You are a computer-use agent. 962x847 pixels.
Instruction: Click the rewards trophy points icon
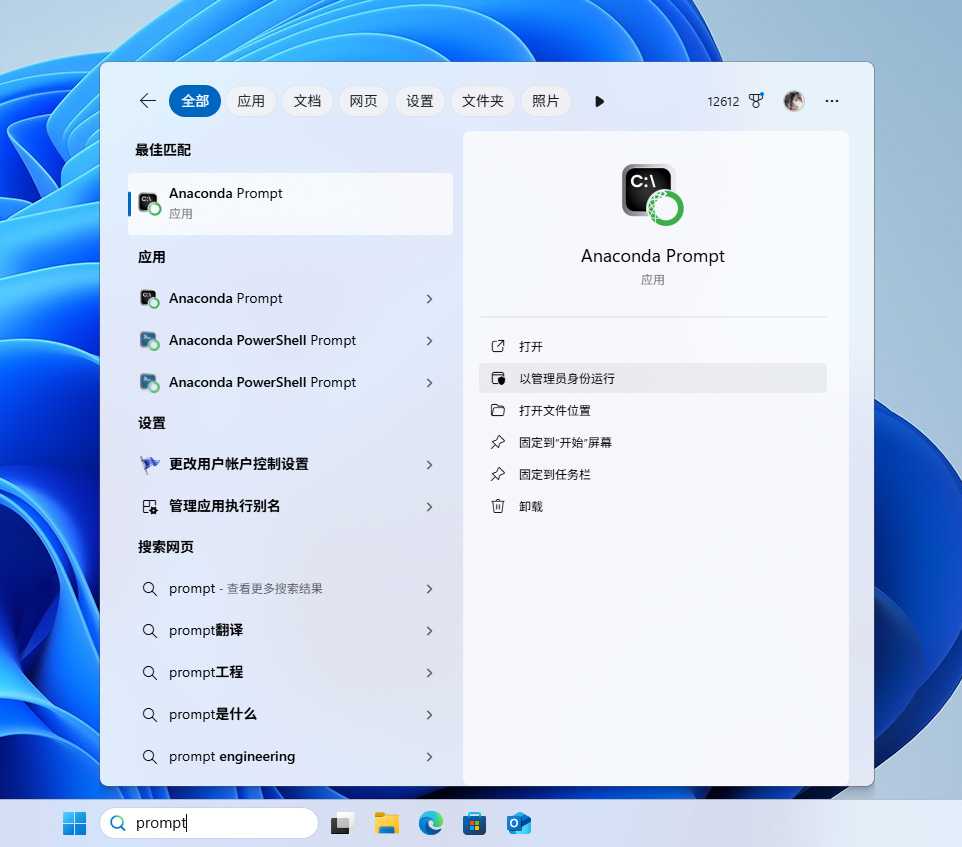tap(756, 101)
